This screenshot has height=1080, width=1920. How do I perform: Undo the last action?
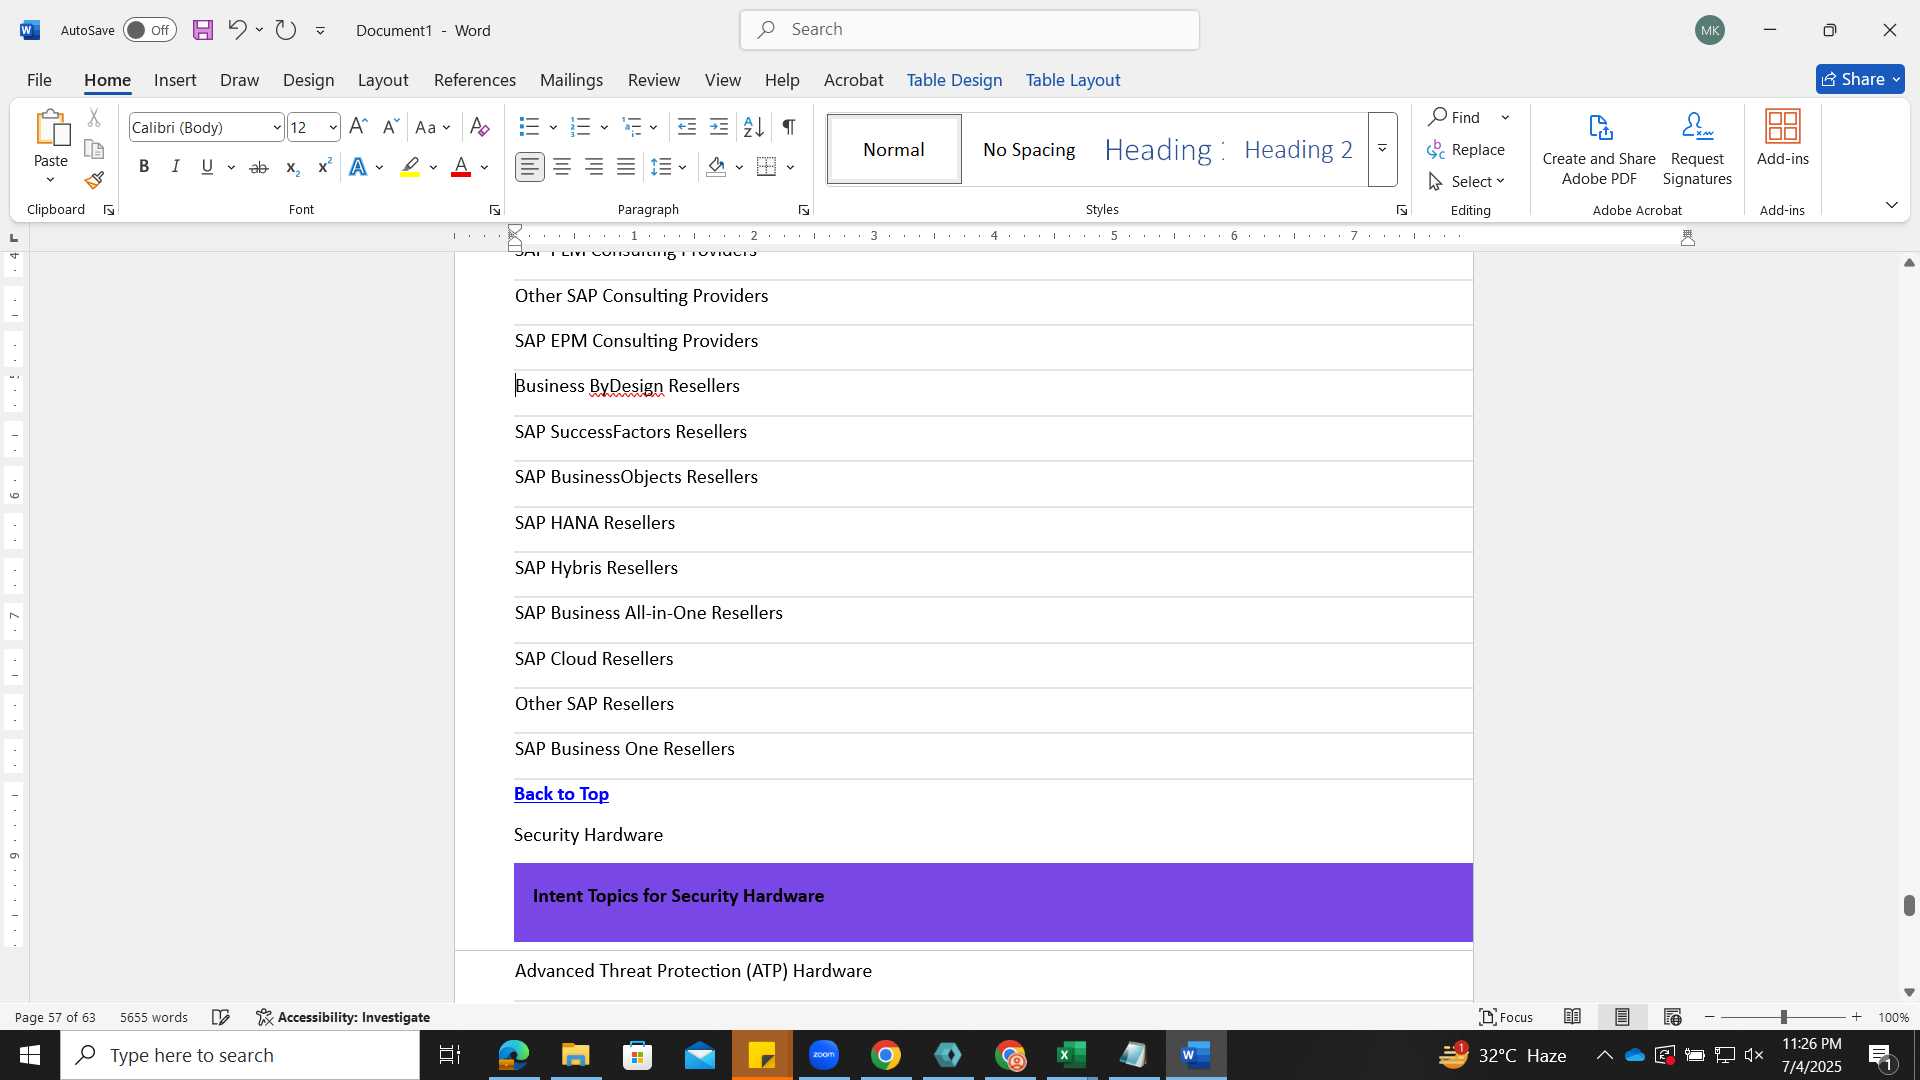tap(237, 30)
